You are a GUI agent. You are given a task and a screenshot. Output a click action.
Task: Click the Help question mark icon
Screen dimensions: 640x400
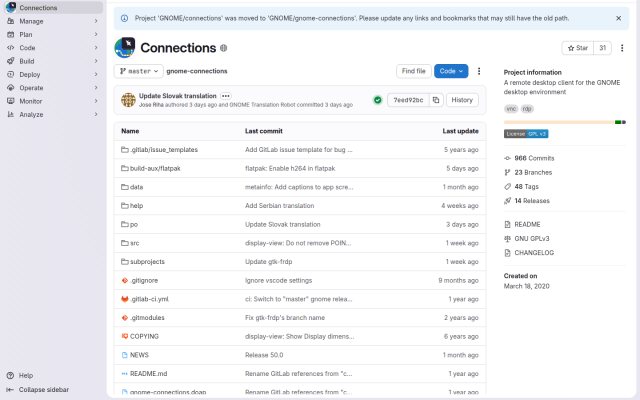pos(11,376)
